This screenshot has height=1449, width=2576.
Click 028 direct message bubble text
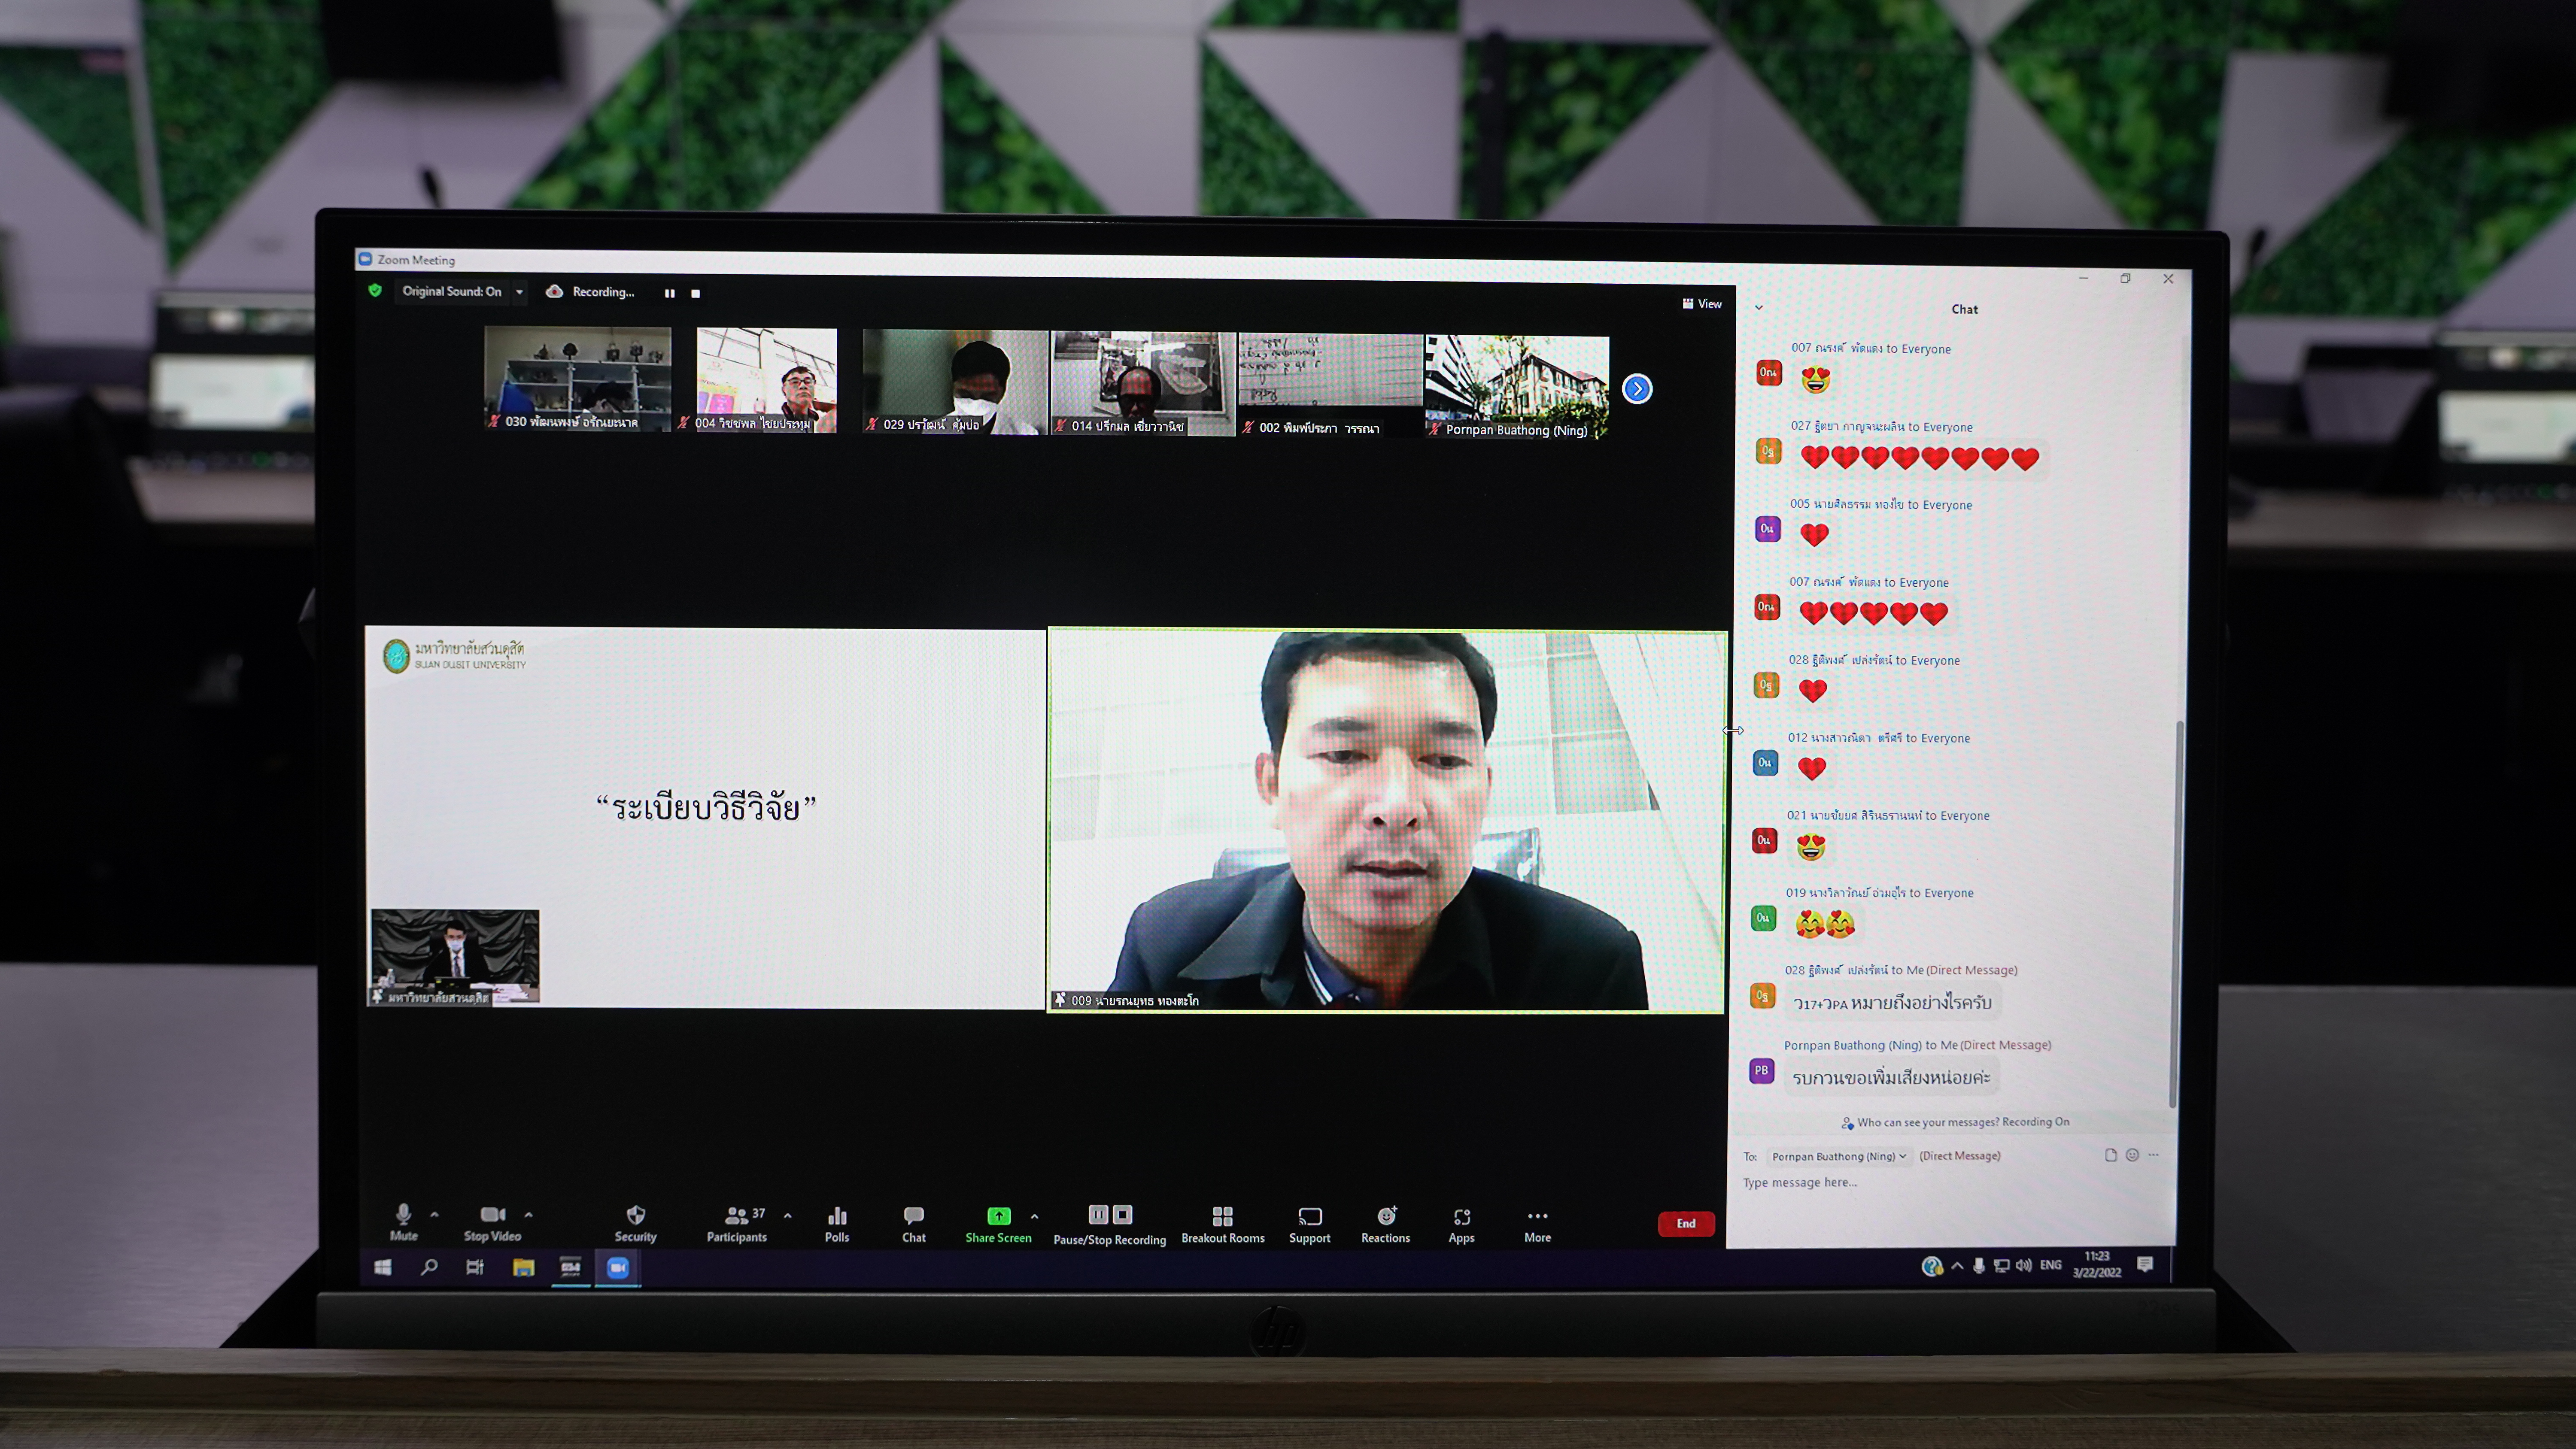coord(1892,1003)
